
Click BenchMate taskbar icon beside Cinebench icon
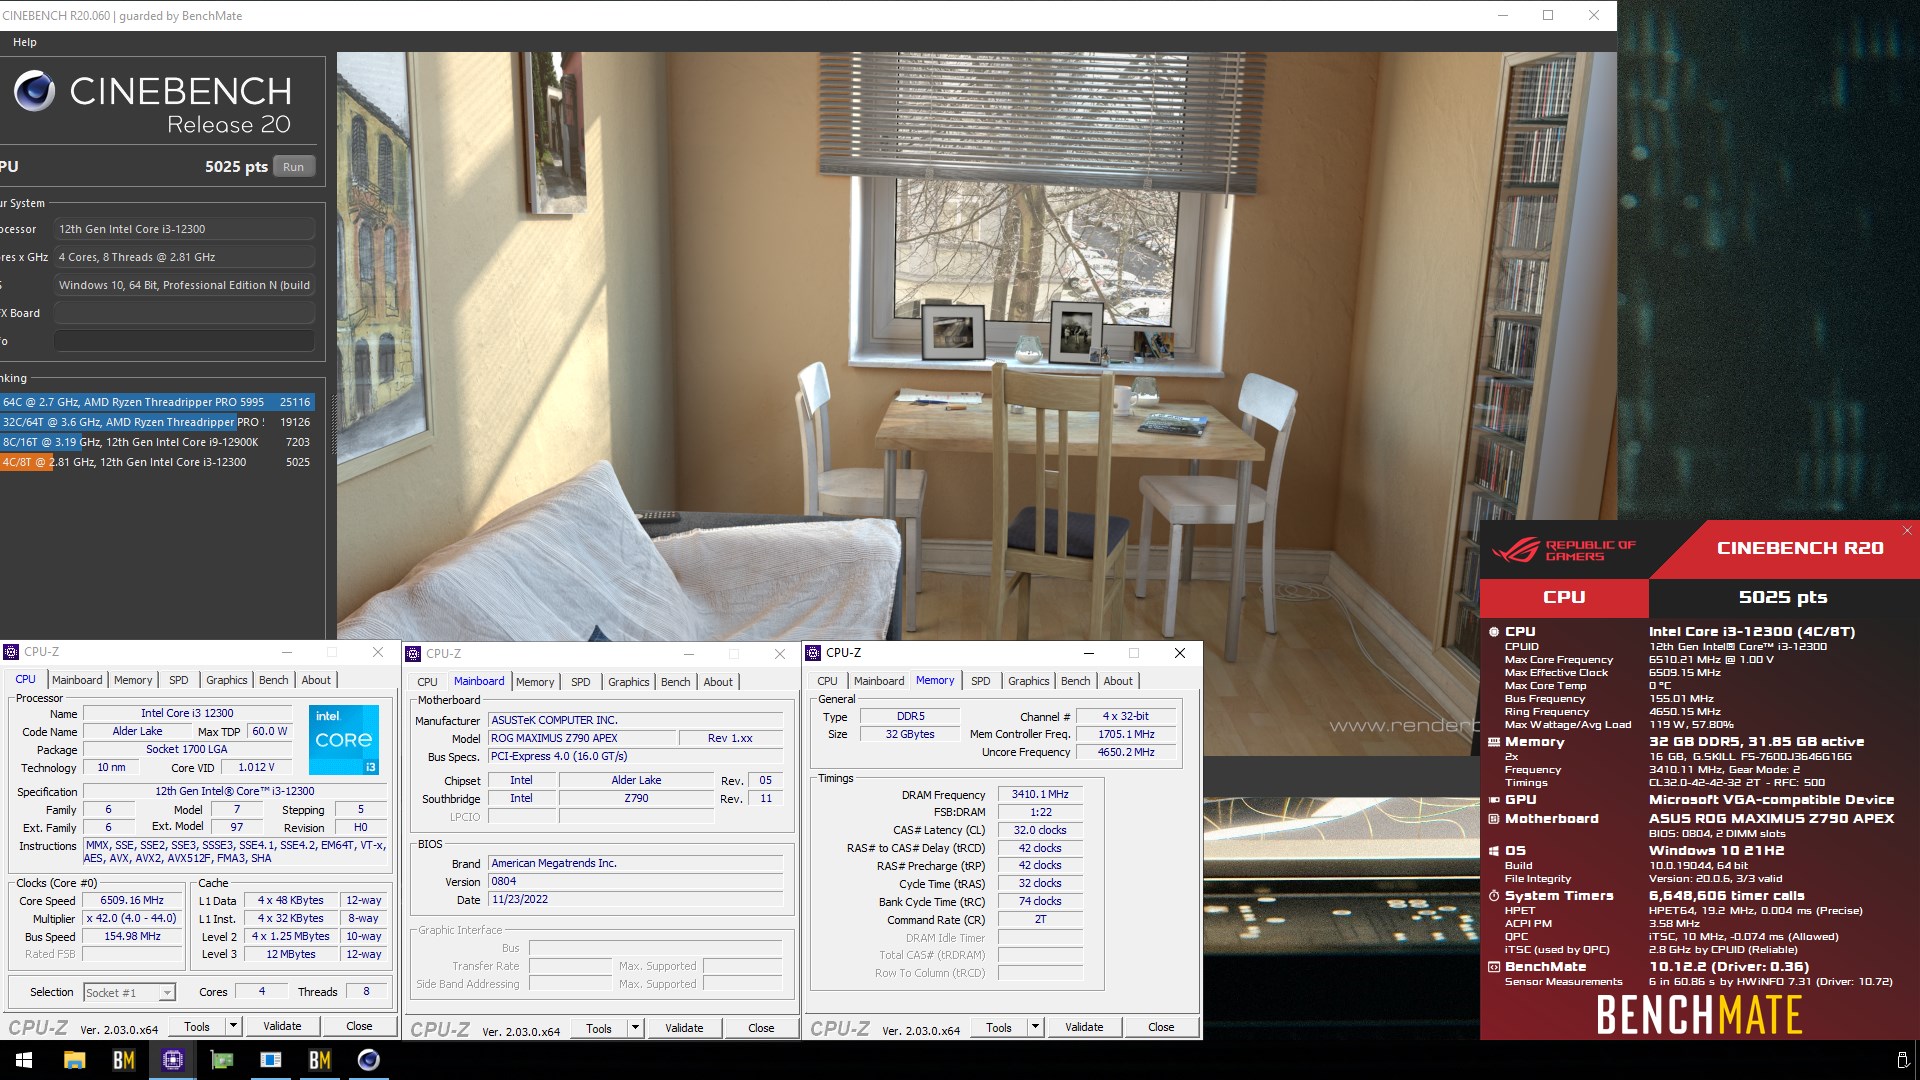tap(320, 1060)
